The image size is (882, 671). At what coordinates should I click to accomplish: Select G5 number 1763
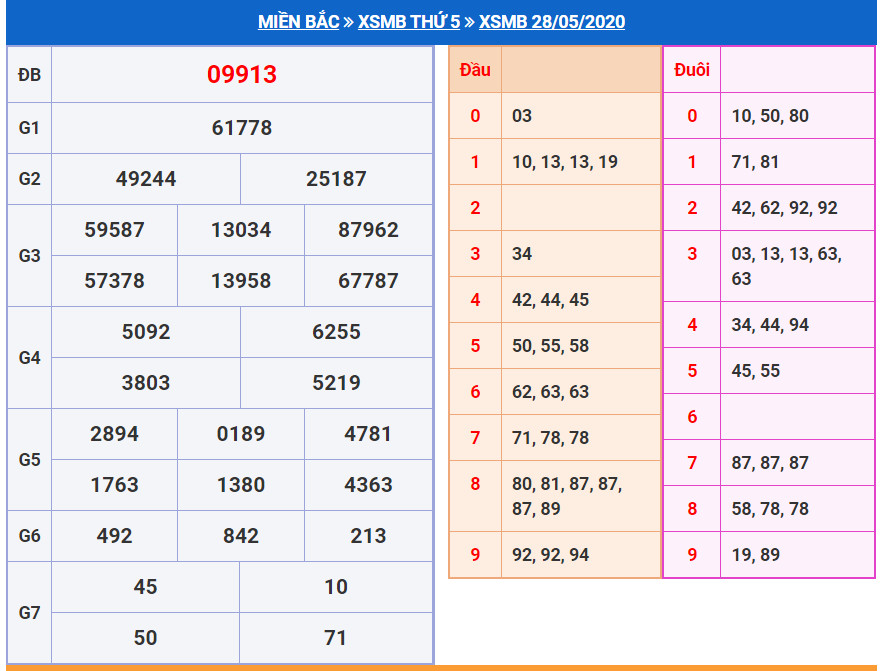(115, 485)
